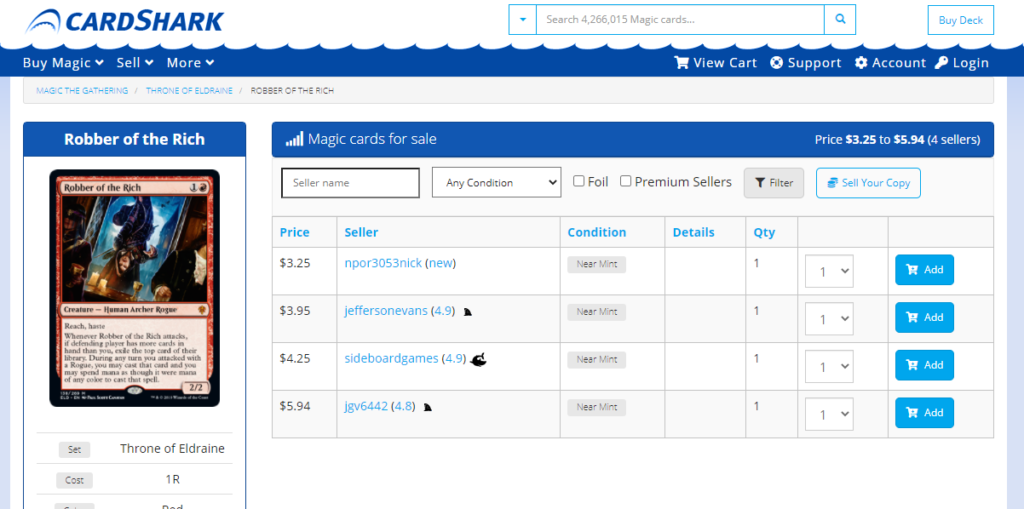
Task: Enable the Foil checkbox
Action: [579, 181]
